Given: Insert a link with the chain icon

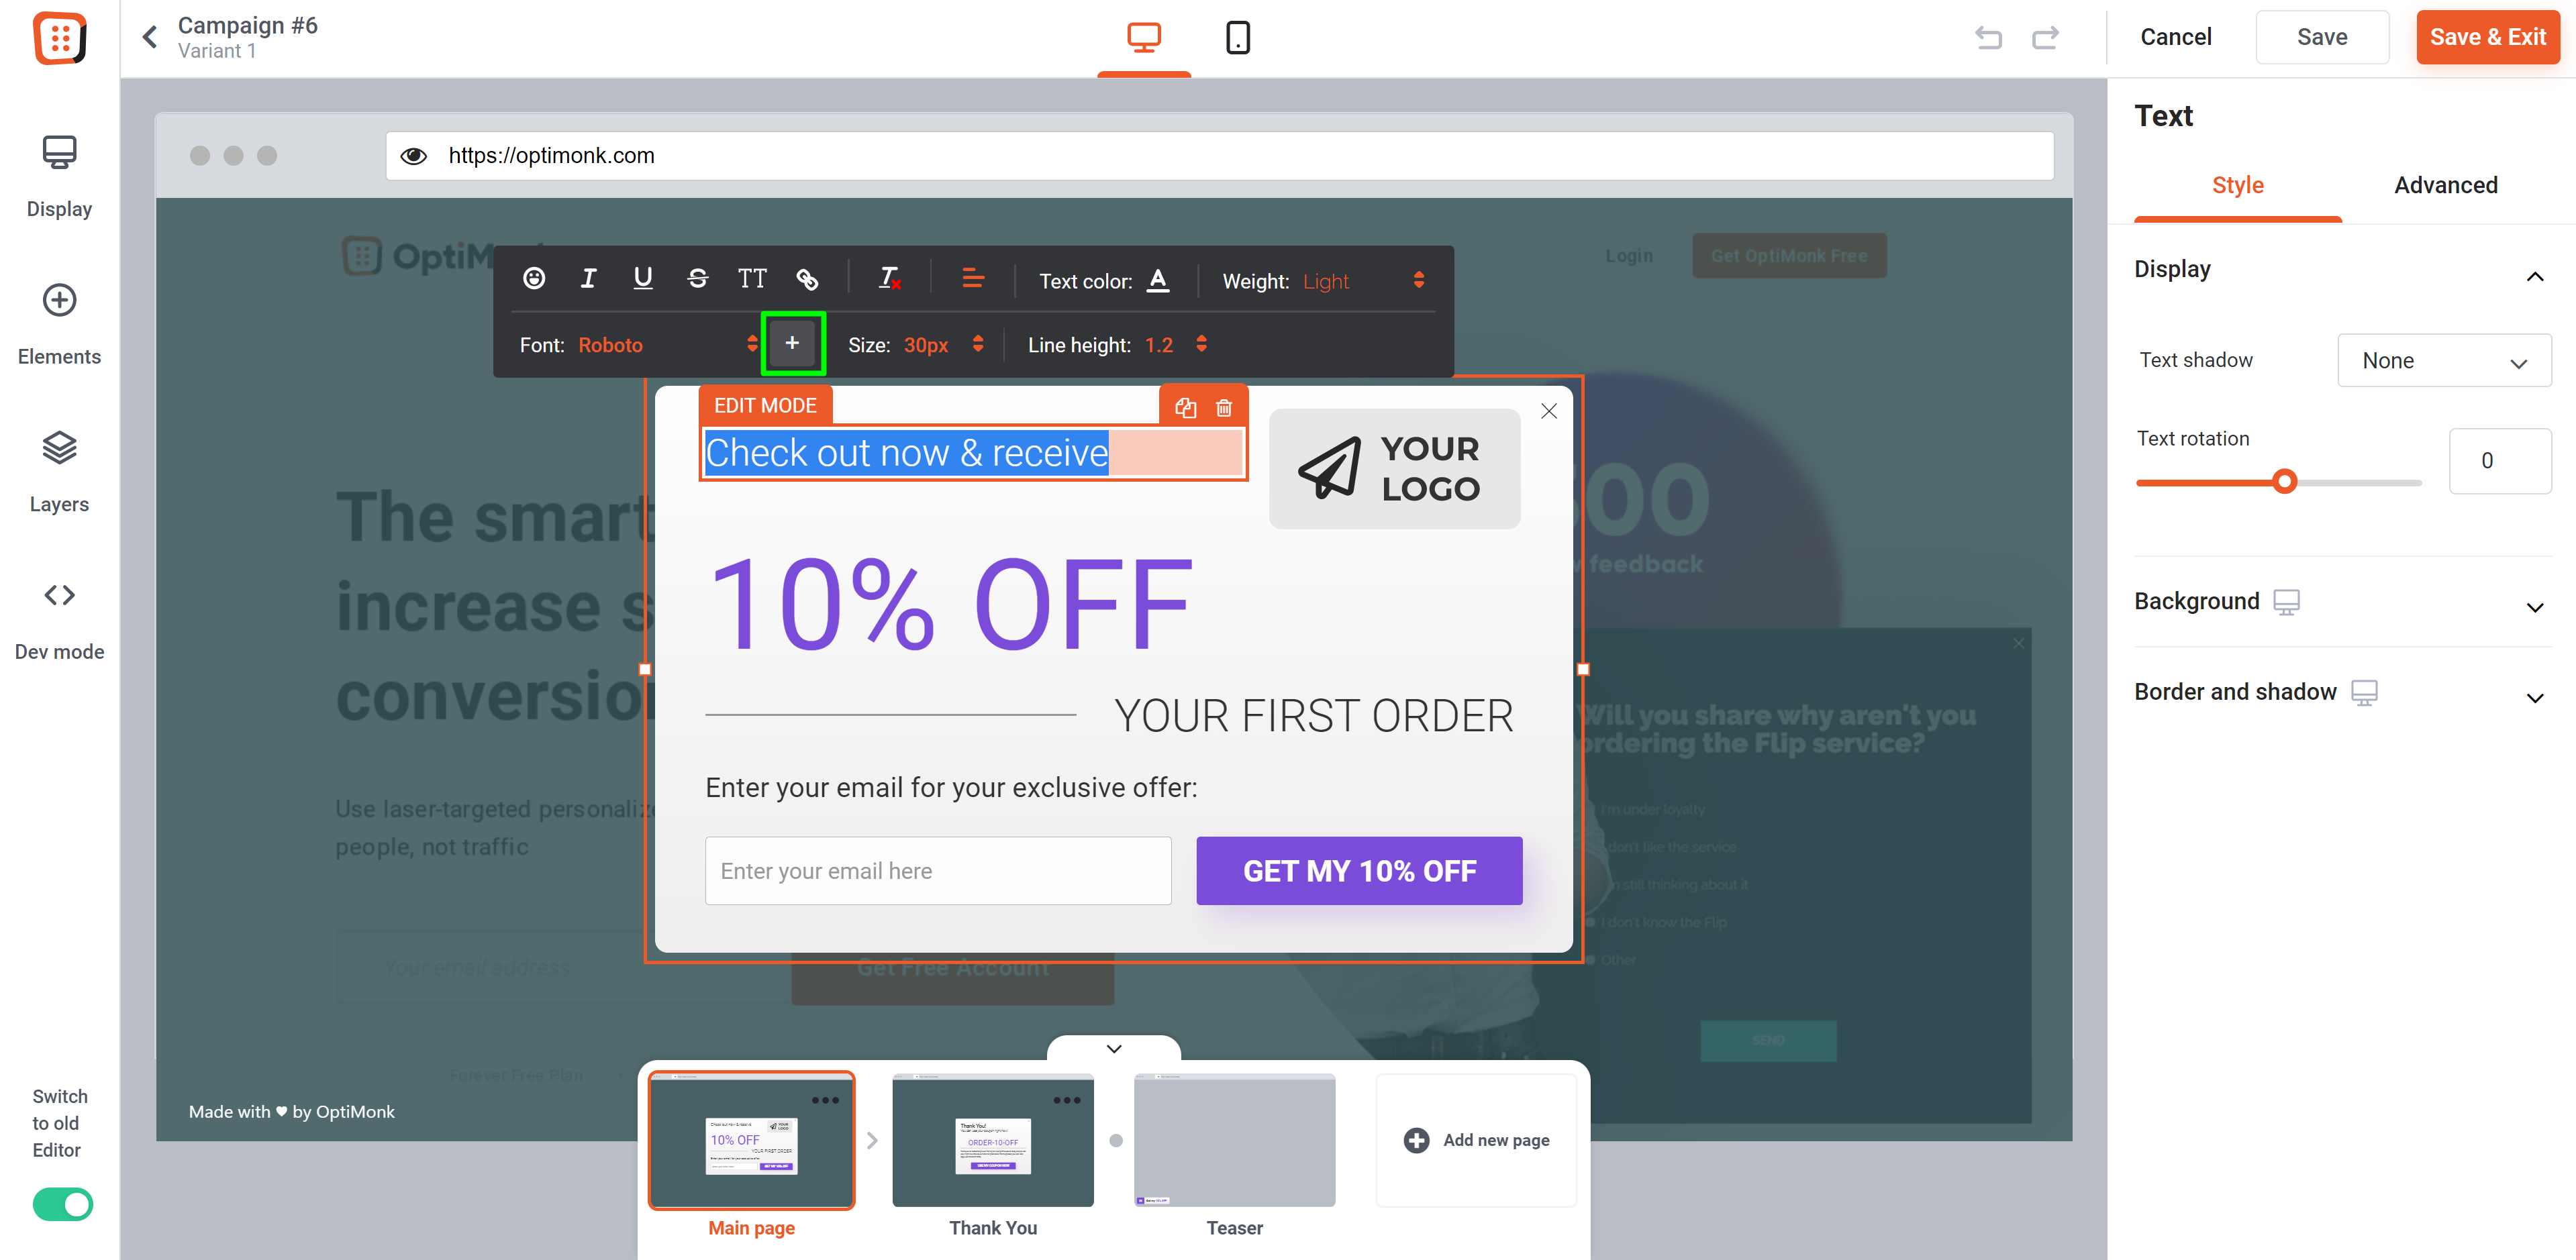Looking at the screenshot, I should tap(807, 279).
